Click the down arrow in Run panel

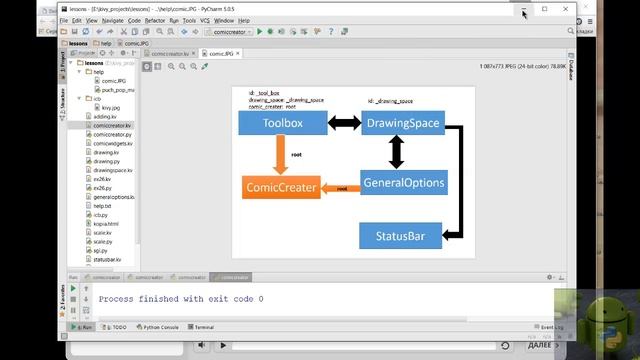[86, 299]
